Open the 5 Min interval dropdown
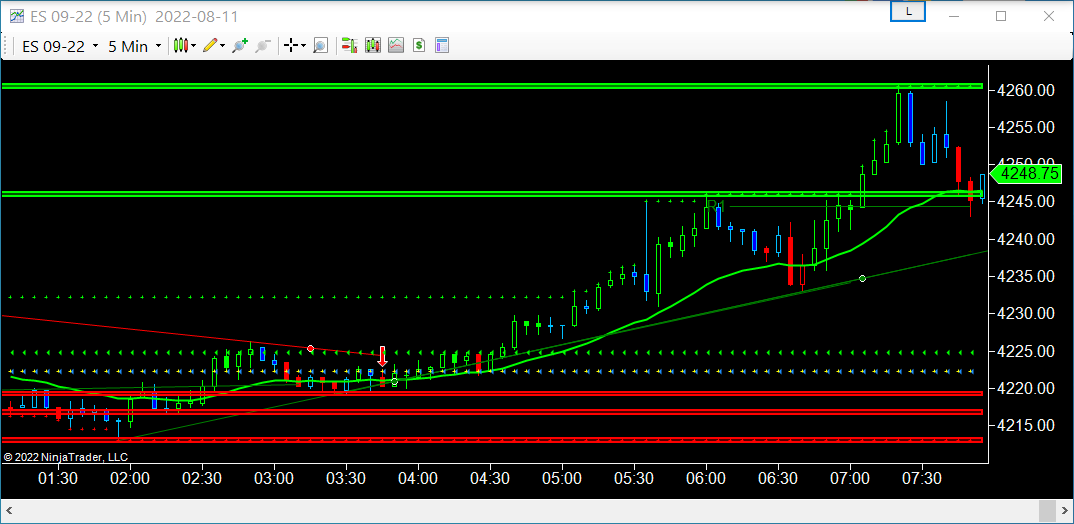The width and height of the screenshot is (1074, 524). pos(134,46)
